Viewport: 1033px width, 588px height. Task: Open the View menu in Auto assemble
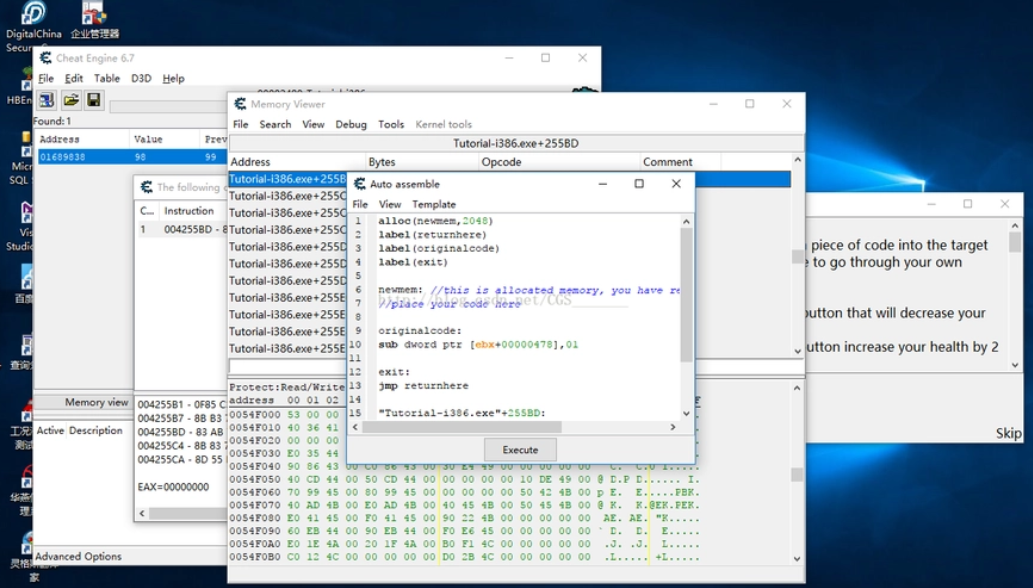[x=389, y=204]
